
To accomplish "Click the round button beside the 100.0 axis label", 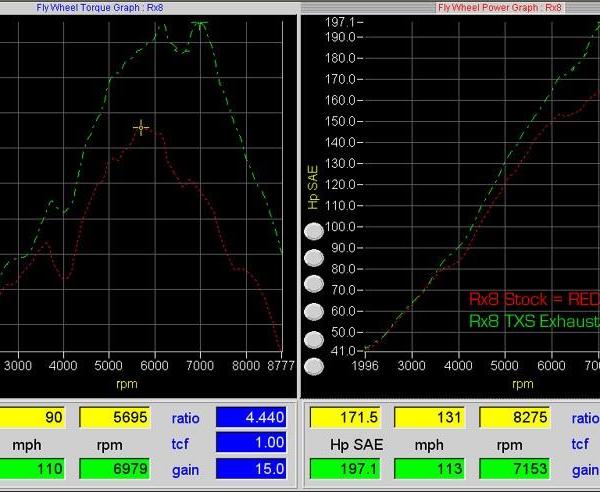I will (314, 231).
